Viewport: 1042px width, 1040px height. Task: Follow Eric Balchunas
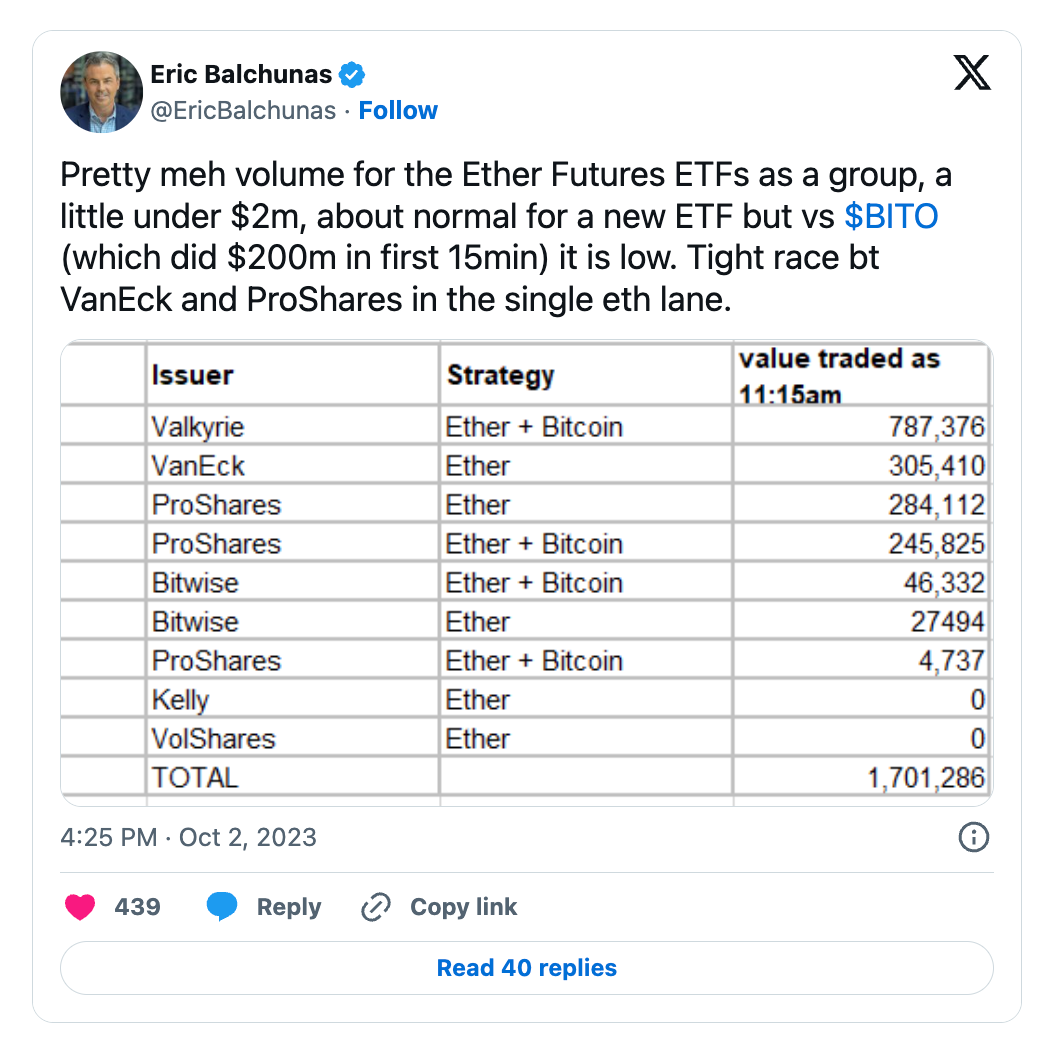(x=398, y=110)
